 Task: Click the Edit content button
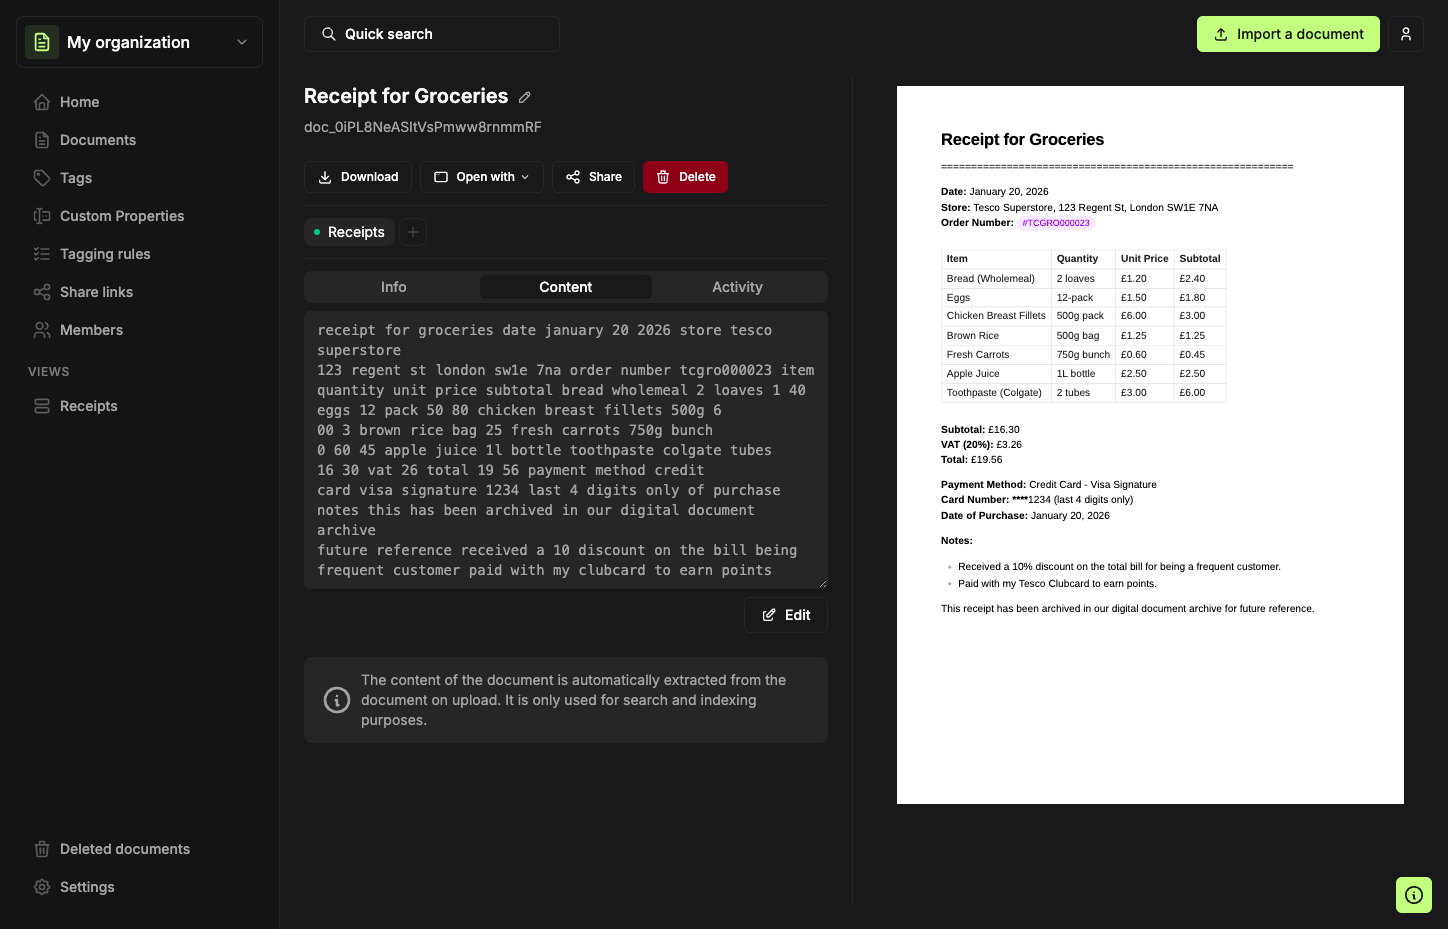coord(786,615)
